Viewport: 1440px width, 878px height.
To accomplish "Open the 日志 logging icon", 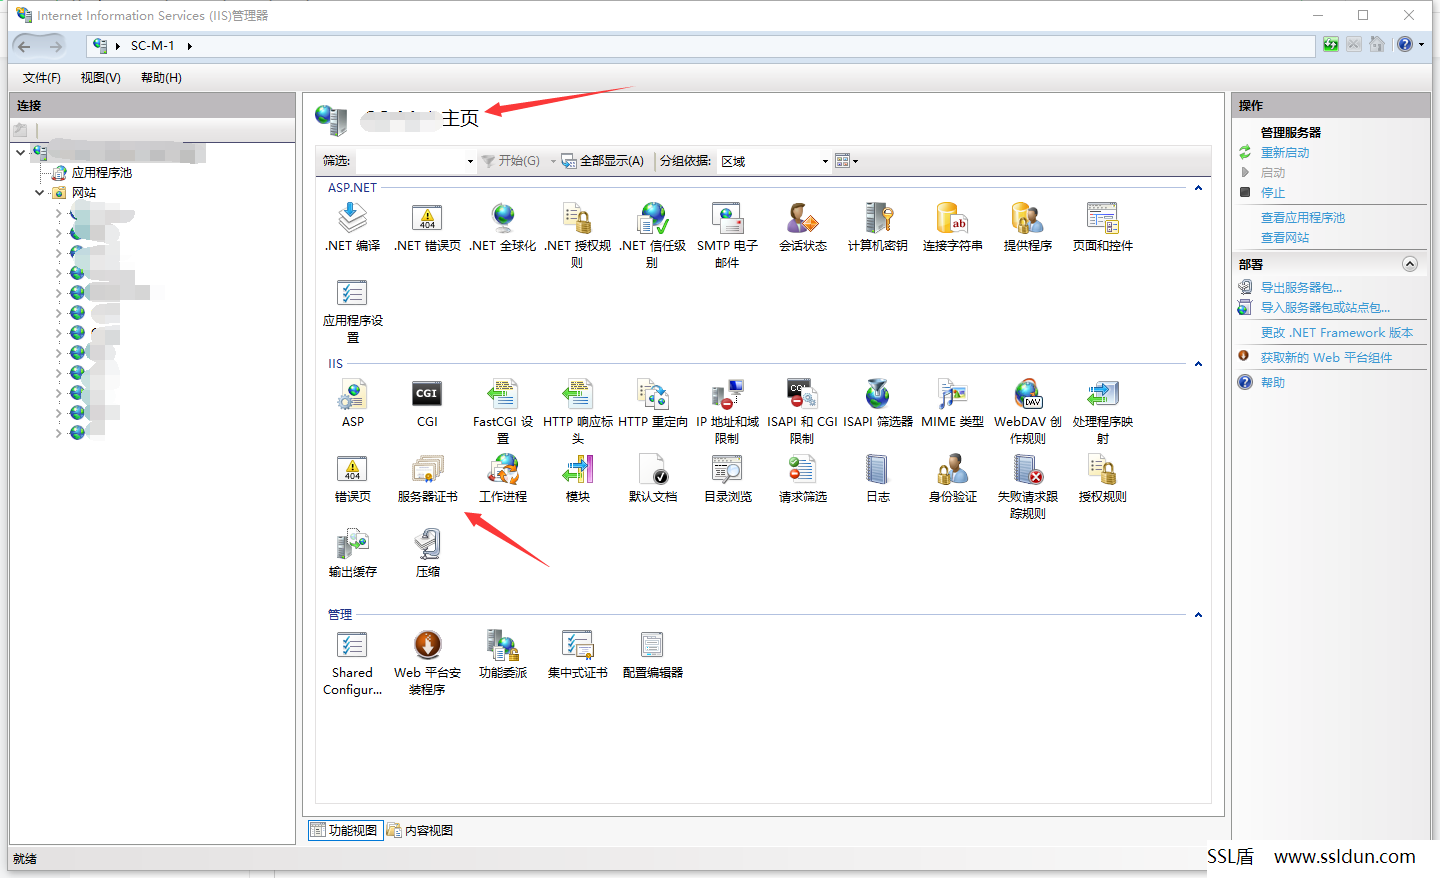I will pyautogui.click(x=877, y=478).
